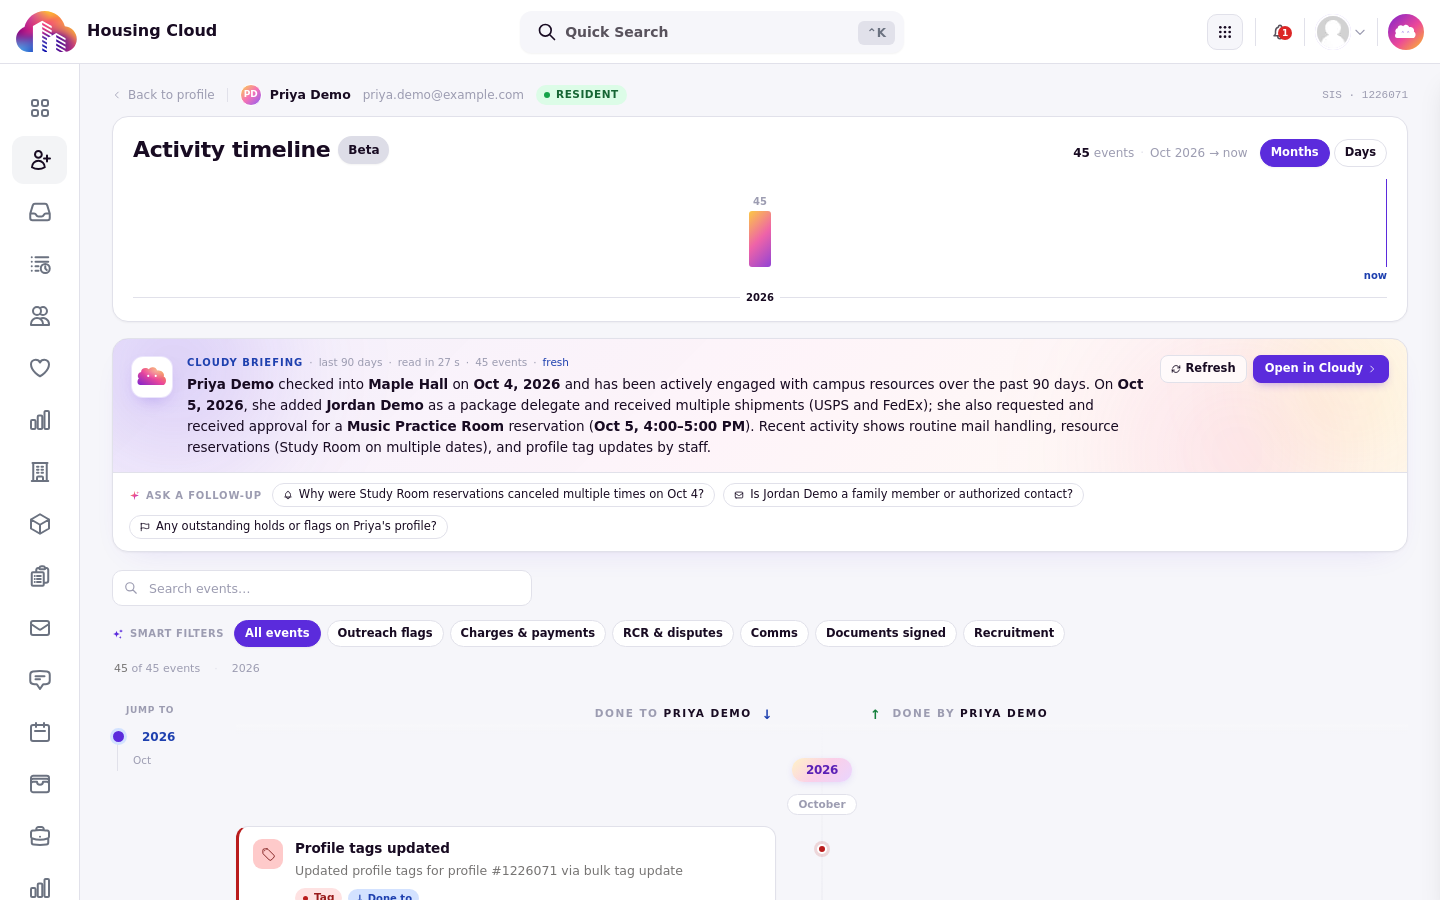
Task: Filter events by Documents signed
Action: tap(885, 634)
